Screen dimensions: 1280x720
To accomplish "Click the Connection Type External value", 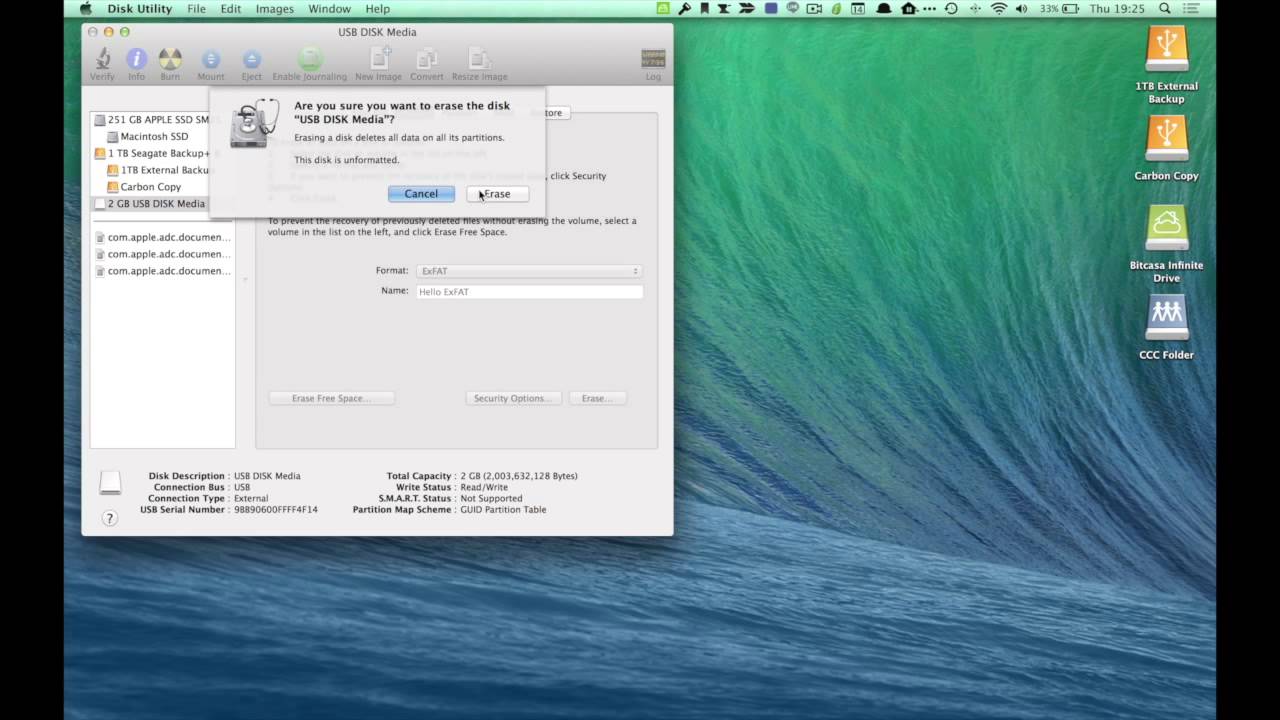I will tap(251, 498).
